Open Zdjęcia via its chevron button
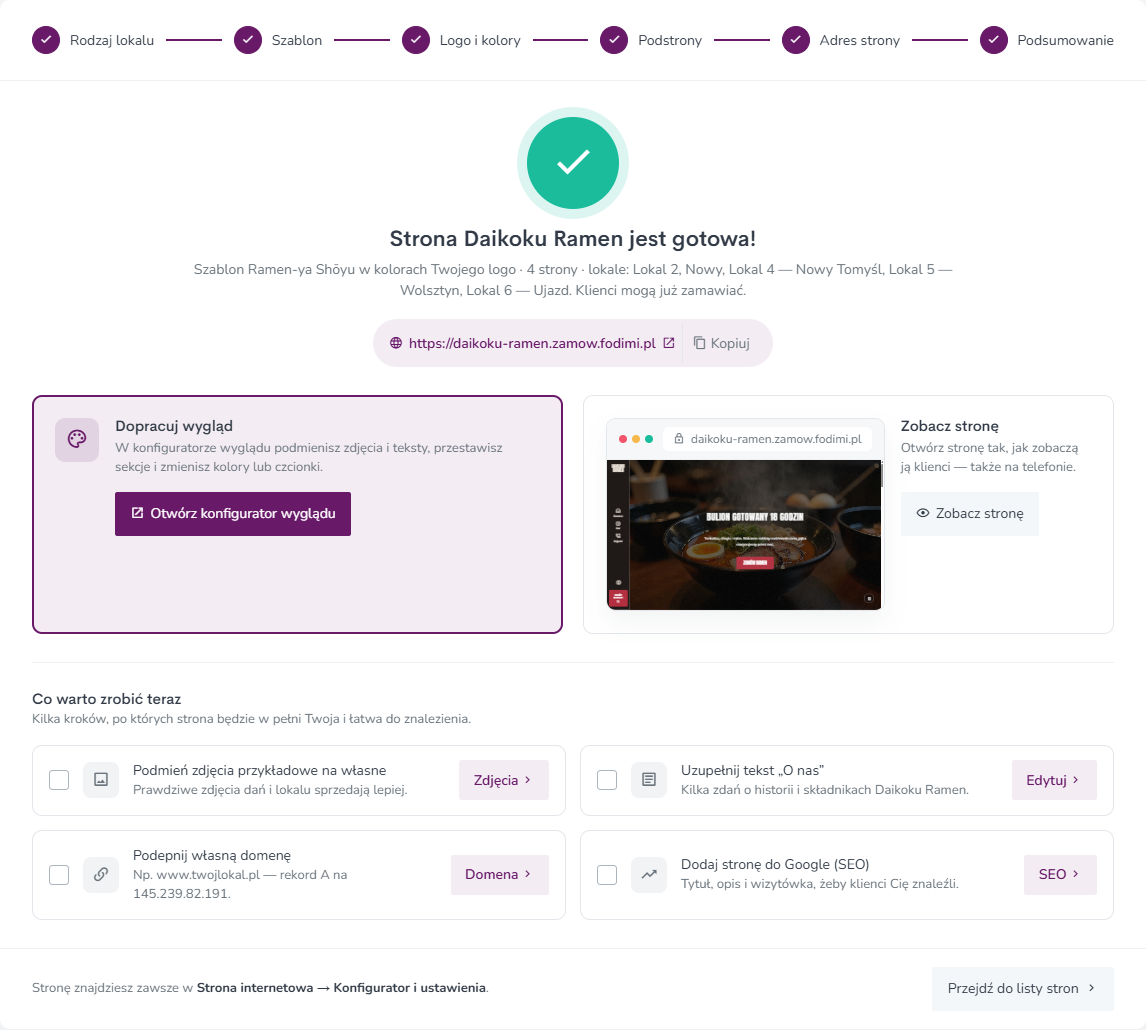 click(x=504, y=780)
